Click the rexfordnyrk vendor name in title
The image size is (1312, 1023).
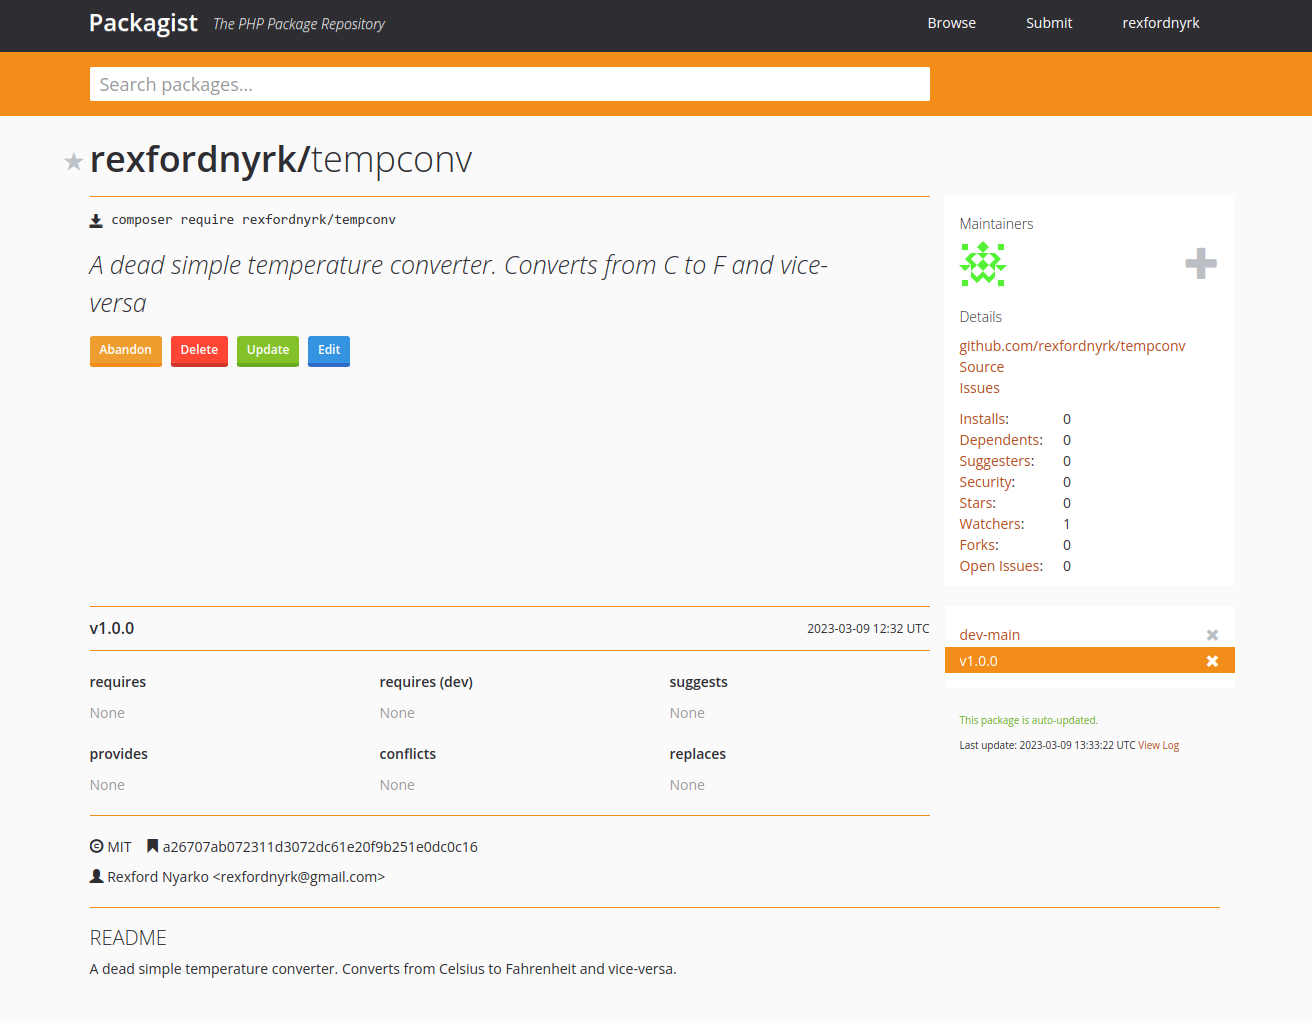click(194, 160)
